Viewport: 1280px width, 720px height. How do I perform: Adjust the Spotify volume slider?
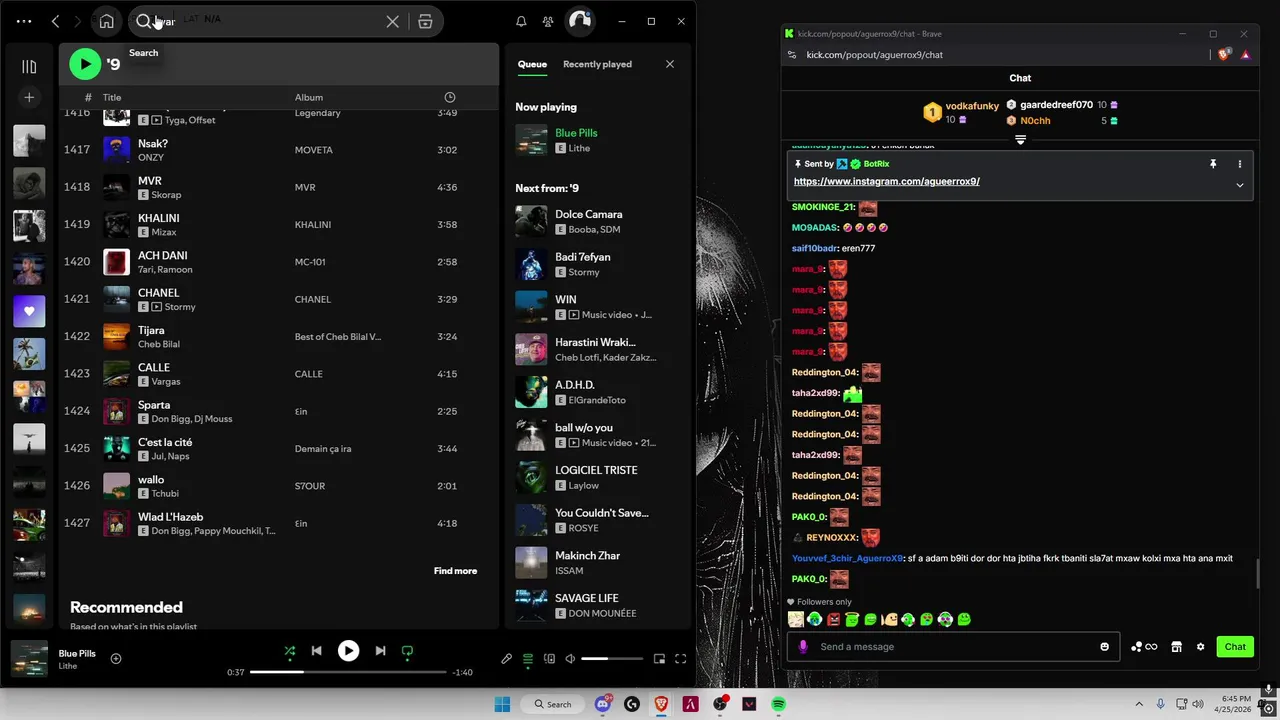(612, 659)
